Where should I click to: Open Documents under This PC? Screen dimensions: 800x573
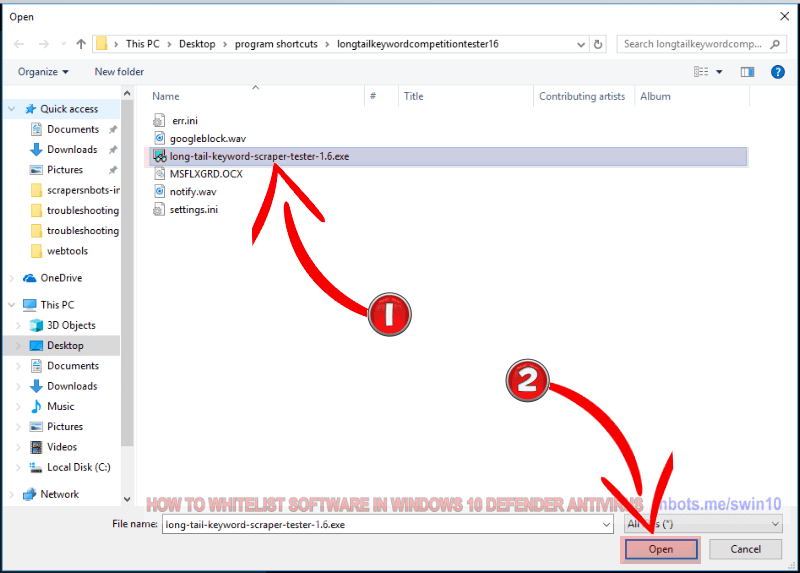coord(73,366)
